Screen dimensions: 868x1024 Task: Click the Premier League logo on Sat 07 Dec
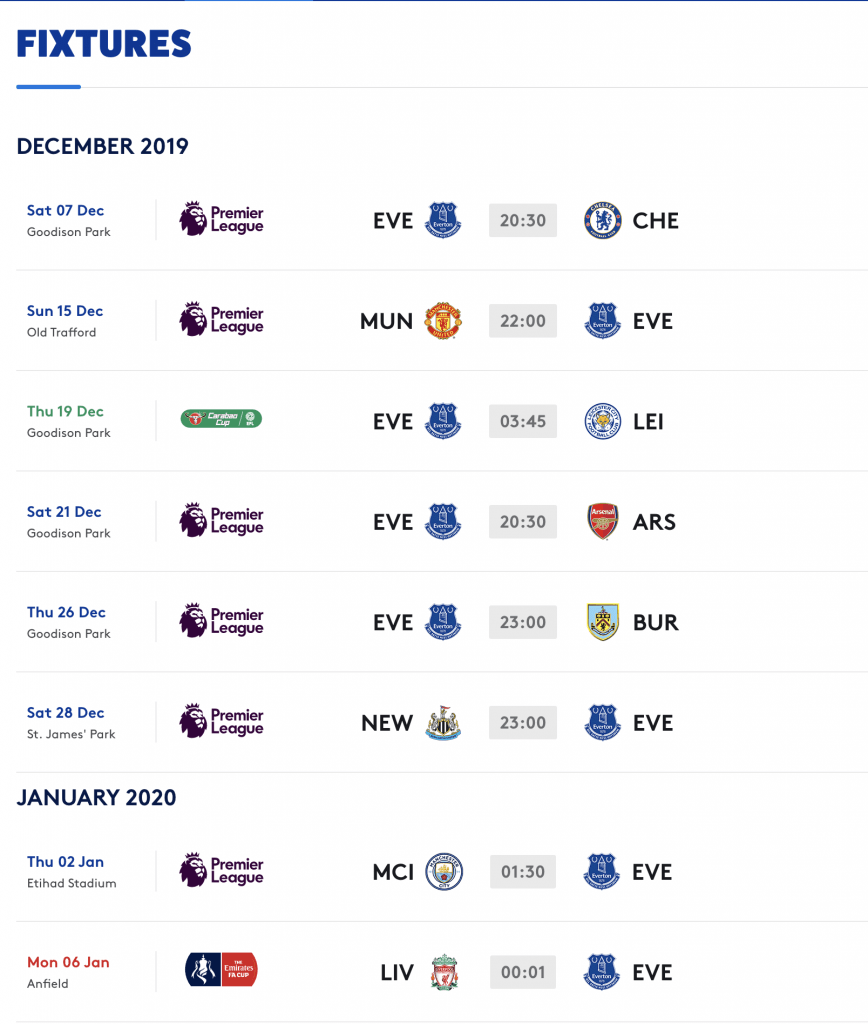(x=221, y=219)
